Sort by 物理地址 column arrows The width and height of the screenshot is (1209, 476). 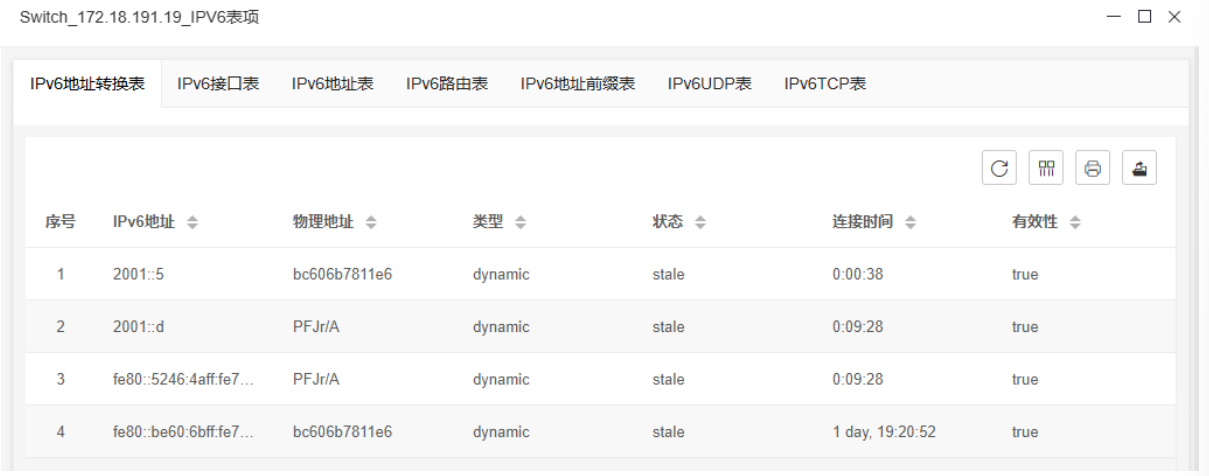pos(370,222)
